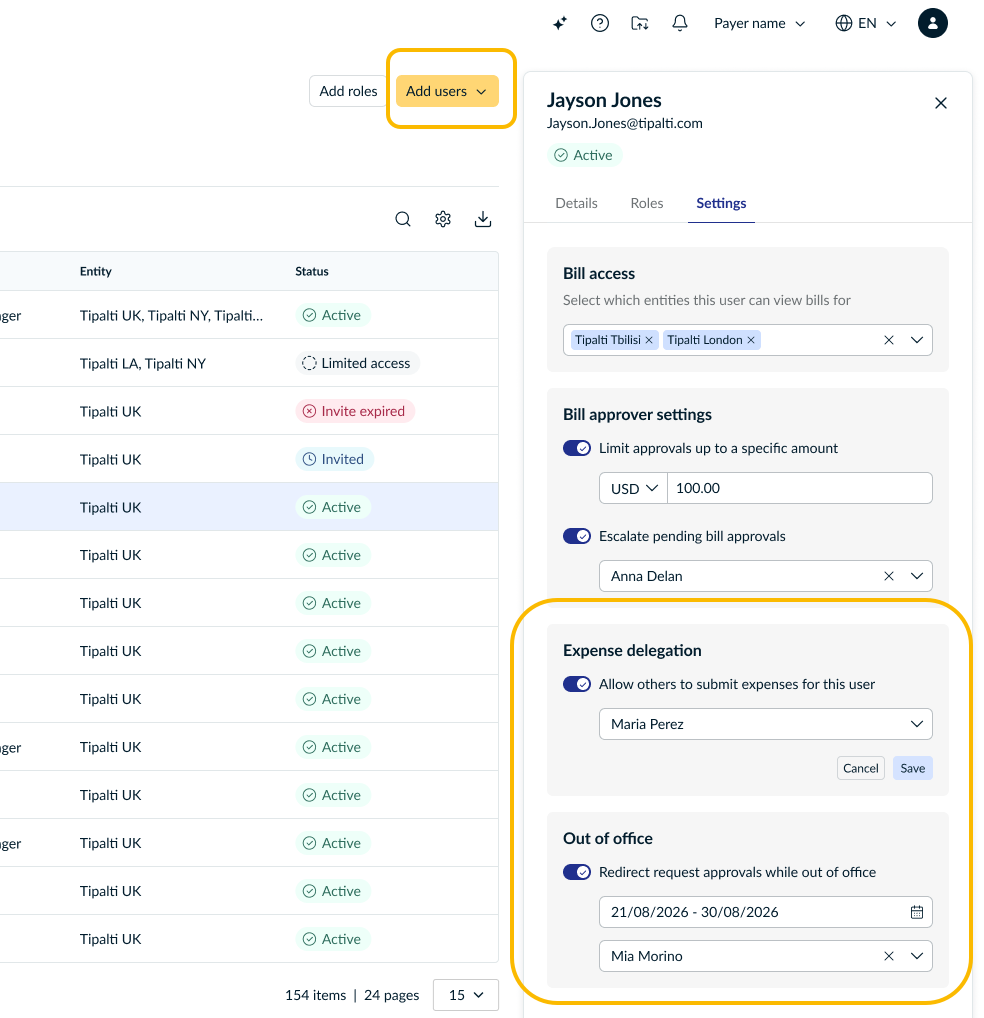This screenshot has height=1018, width=984.
Task: Toggle Allow others to submit expenses
Action: pos(576,684)
